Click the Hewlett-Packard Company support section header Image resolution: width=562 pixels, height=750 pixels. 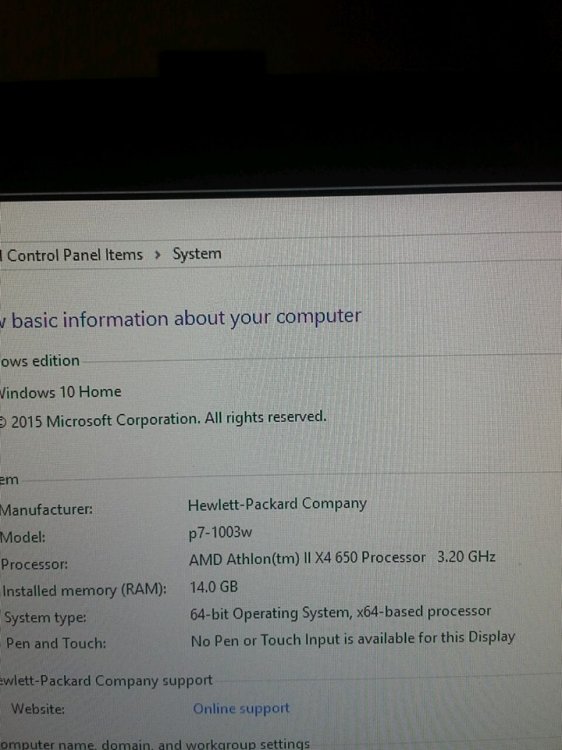pyautogui.click(x=106, y=681)
